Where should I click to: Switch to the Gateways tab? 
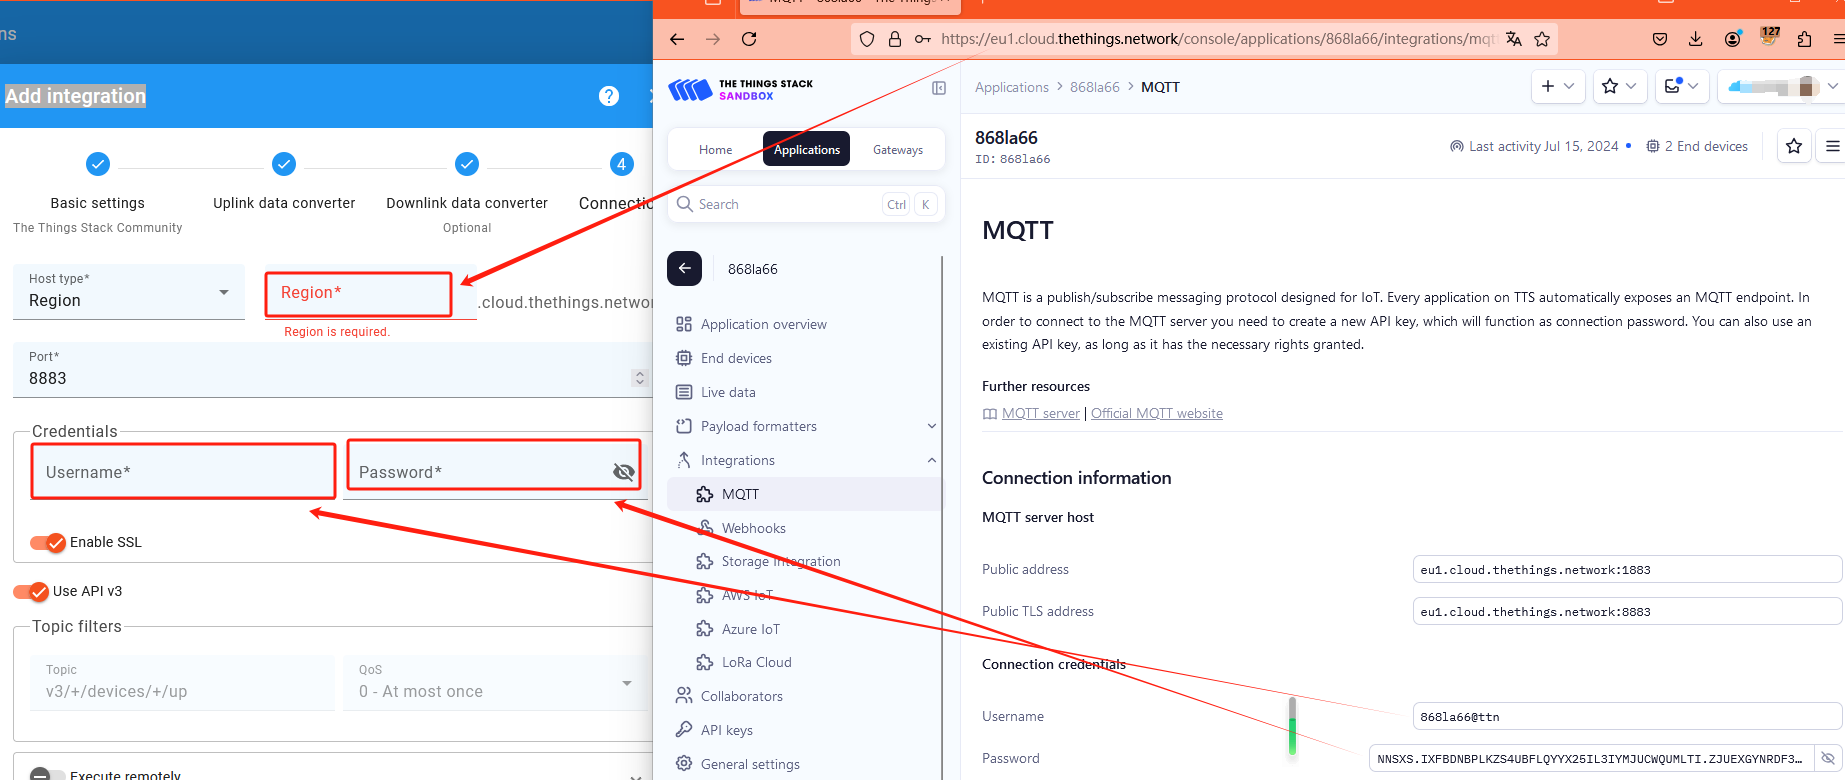click(x=897, y=150)
